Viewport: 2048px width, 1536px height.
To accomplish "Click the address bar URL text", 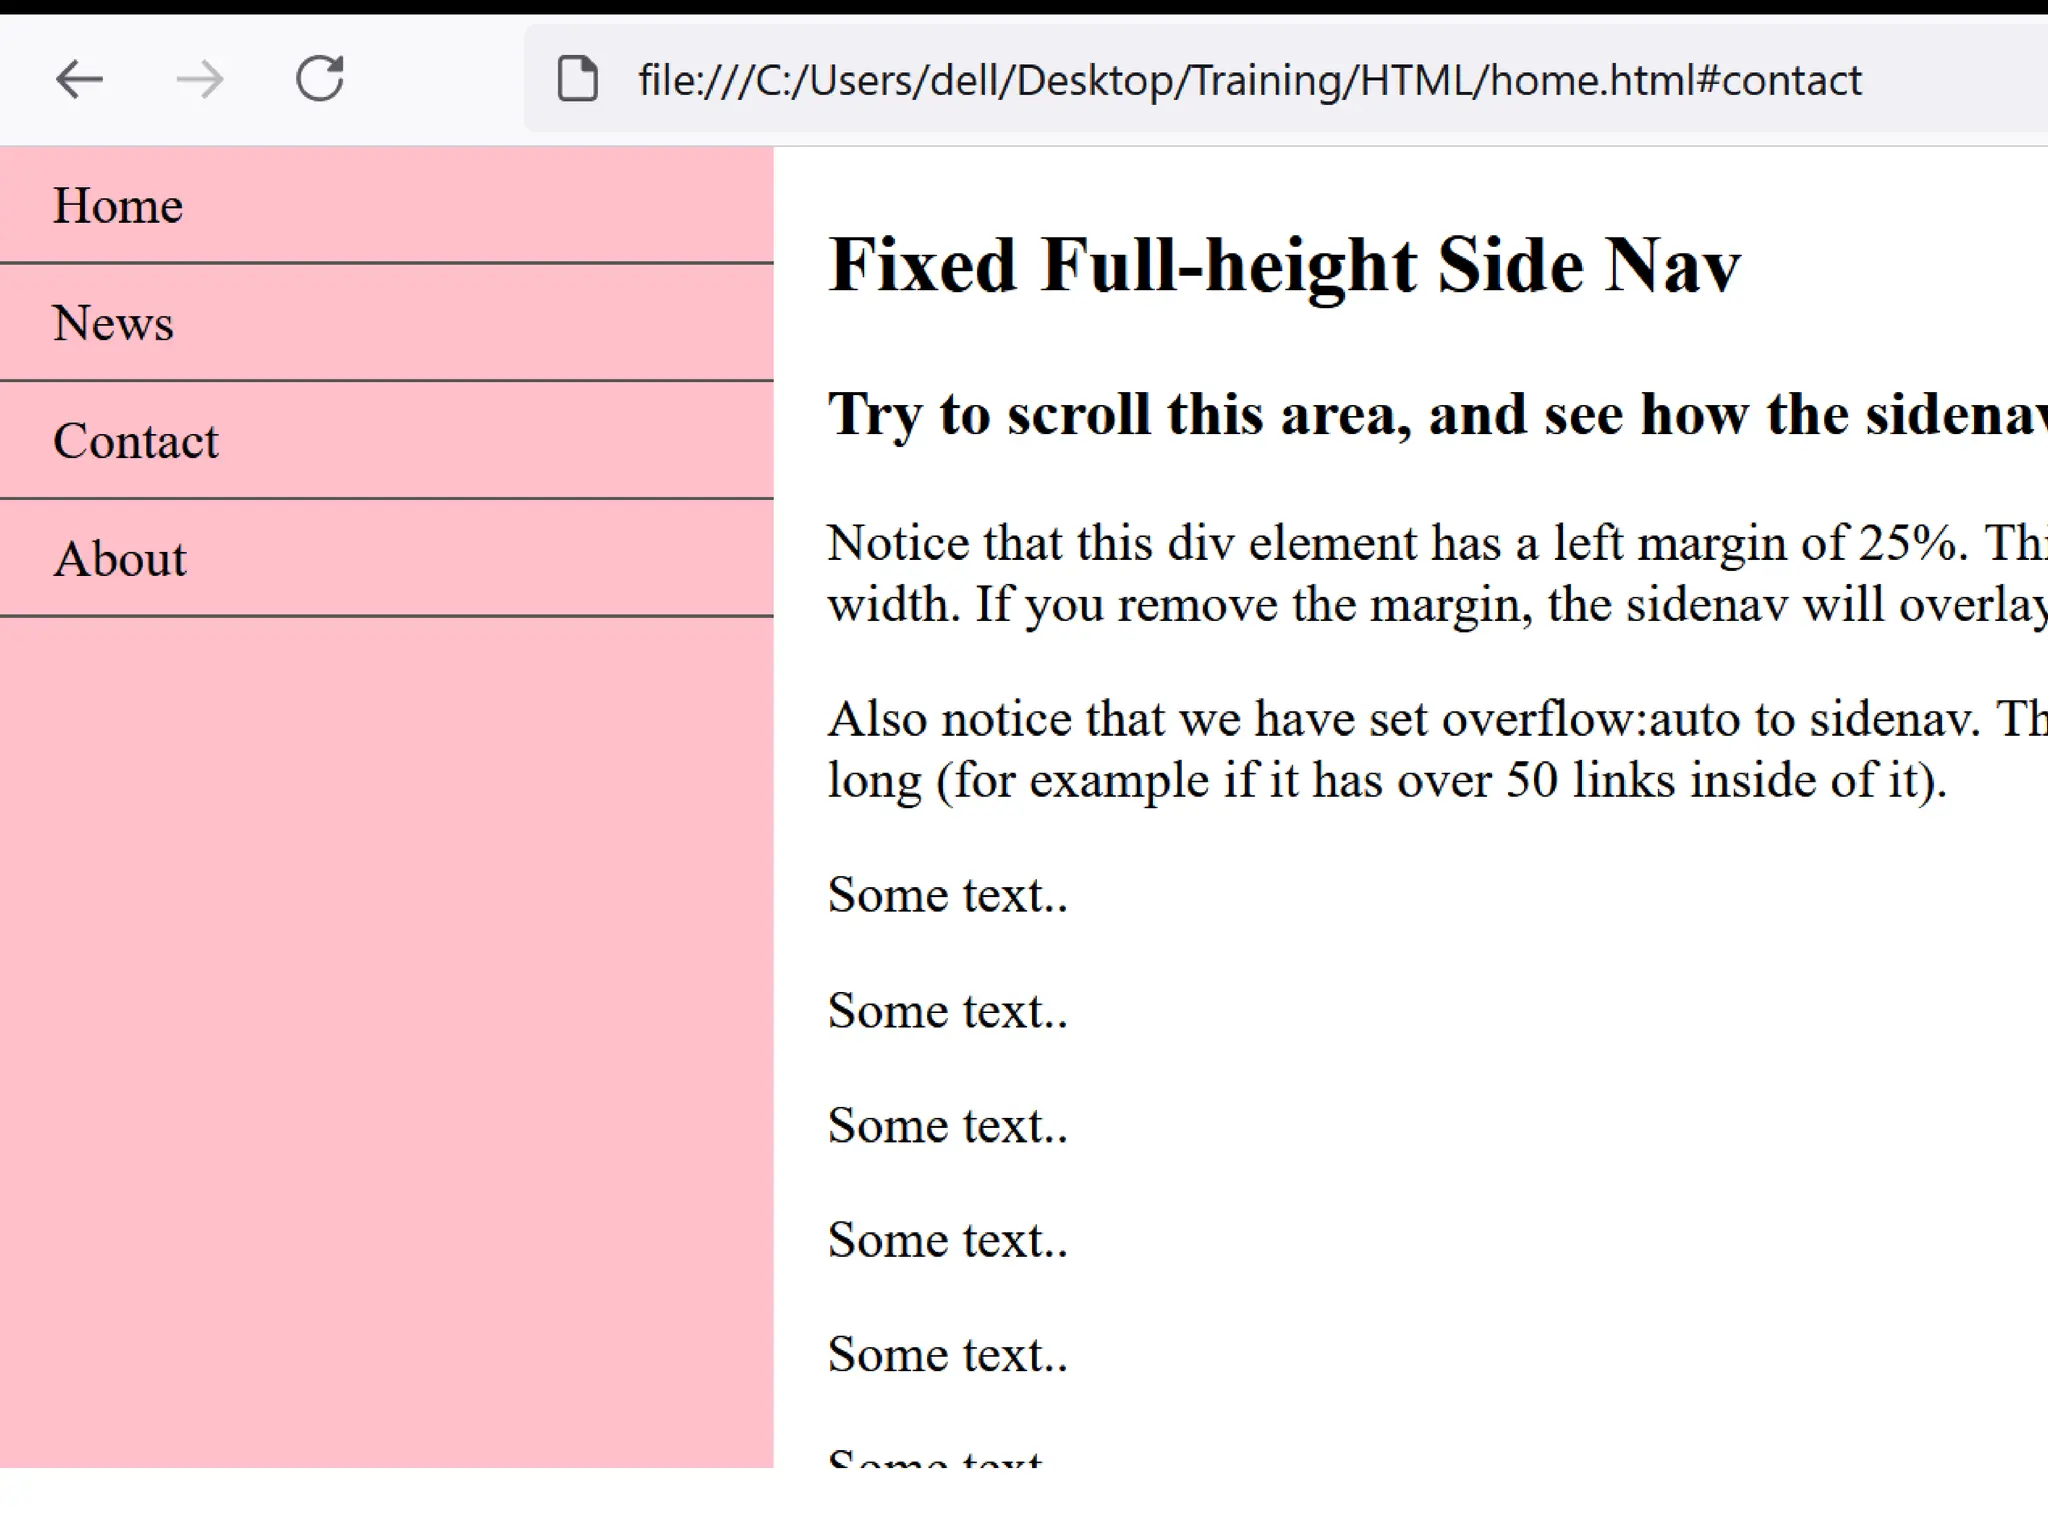I will point(1249,80).
